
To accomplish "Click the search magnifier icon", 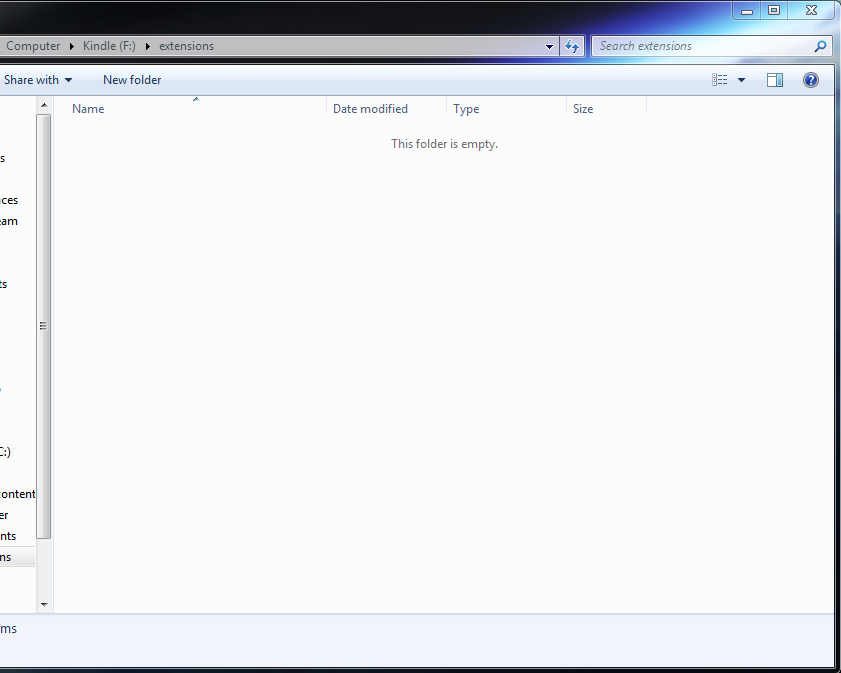I will (x=820, y=46).
